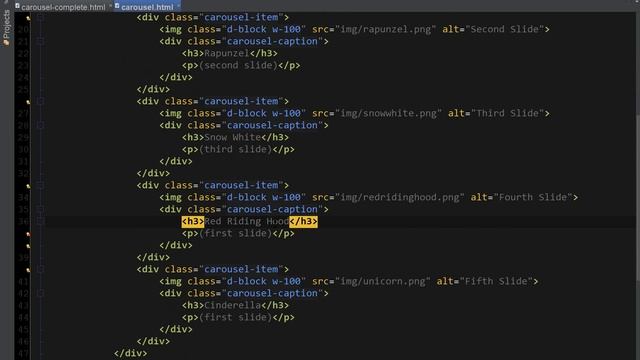Click the paragraph text "(third slide)"
Image resolution: width=640 pixels, height=360 pixels.
[235, 149]
